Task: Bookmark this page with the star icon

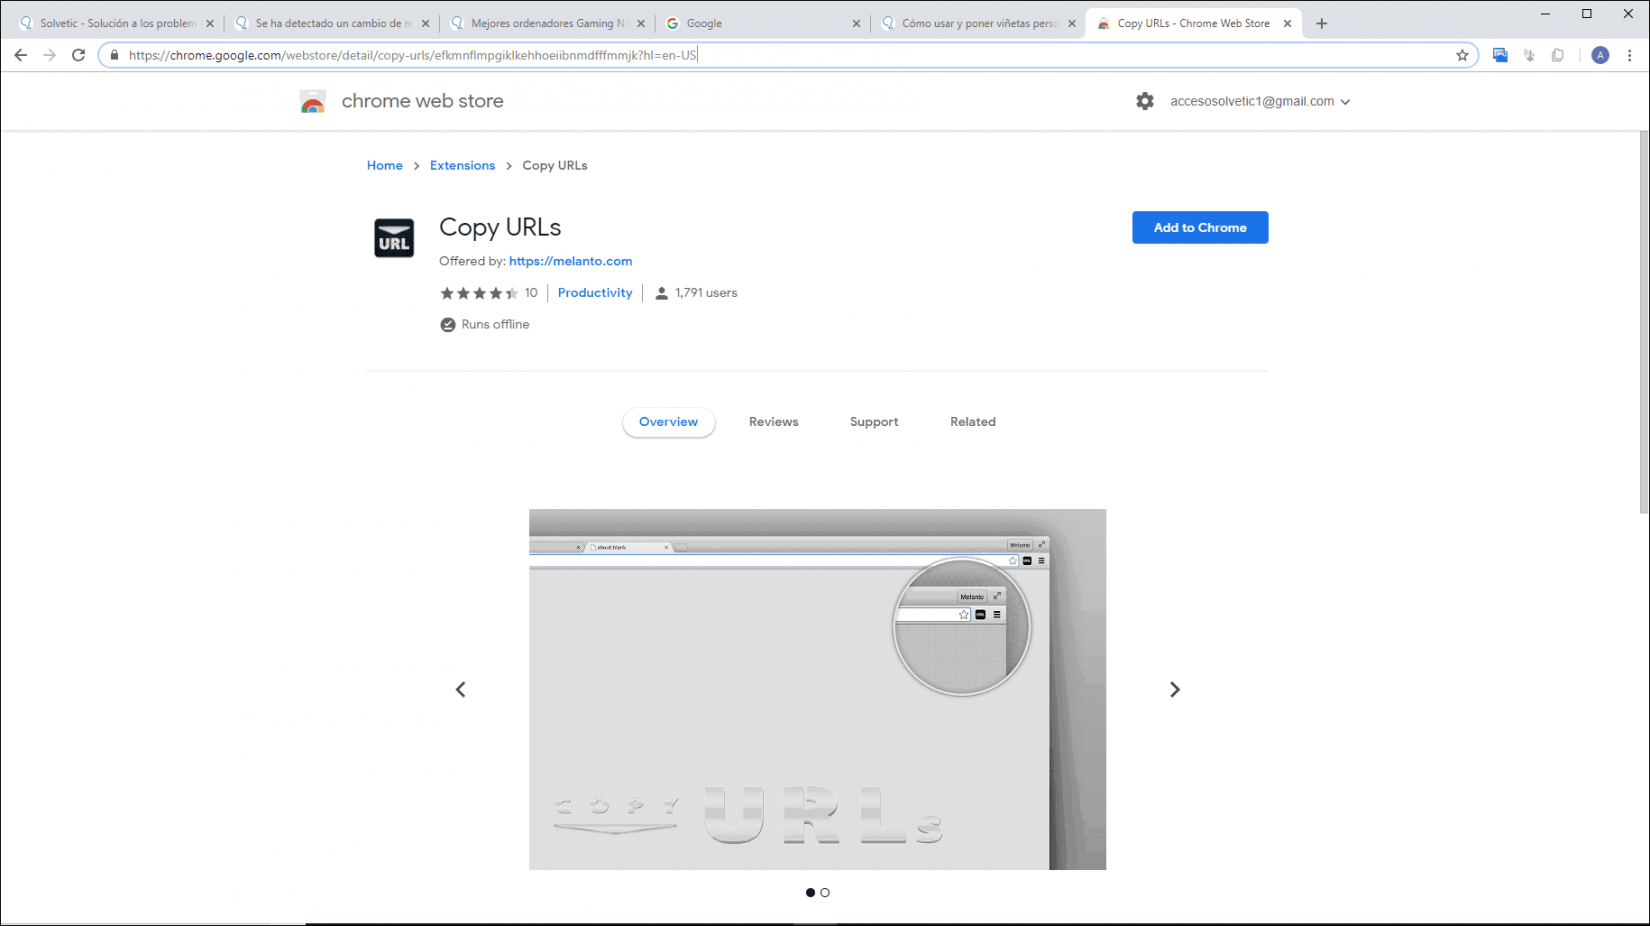Action: click(x=1462, y=55)
